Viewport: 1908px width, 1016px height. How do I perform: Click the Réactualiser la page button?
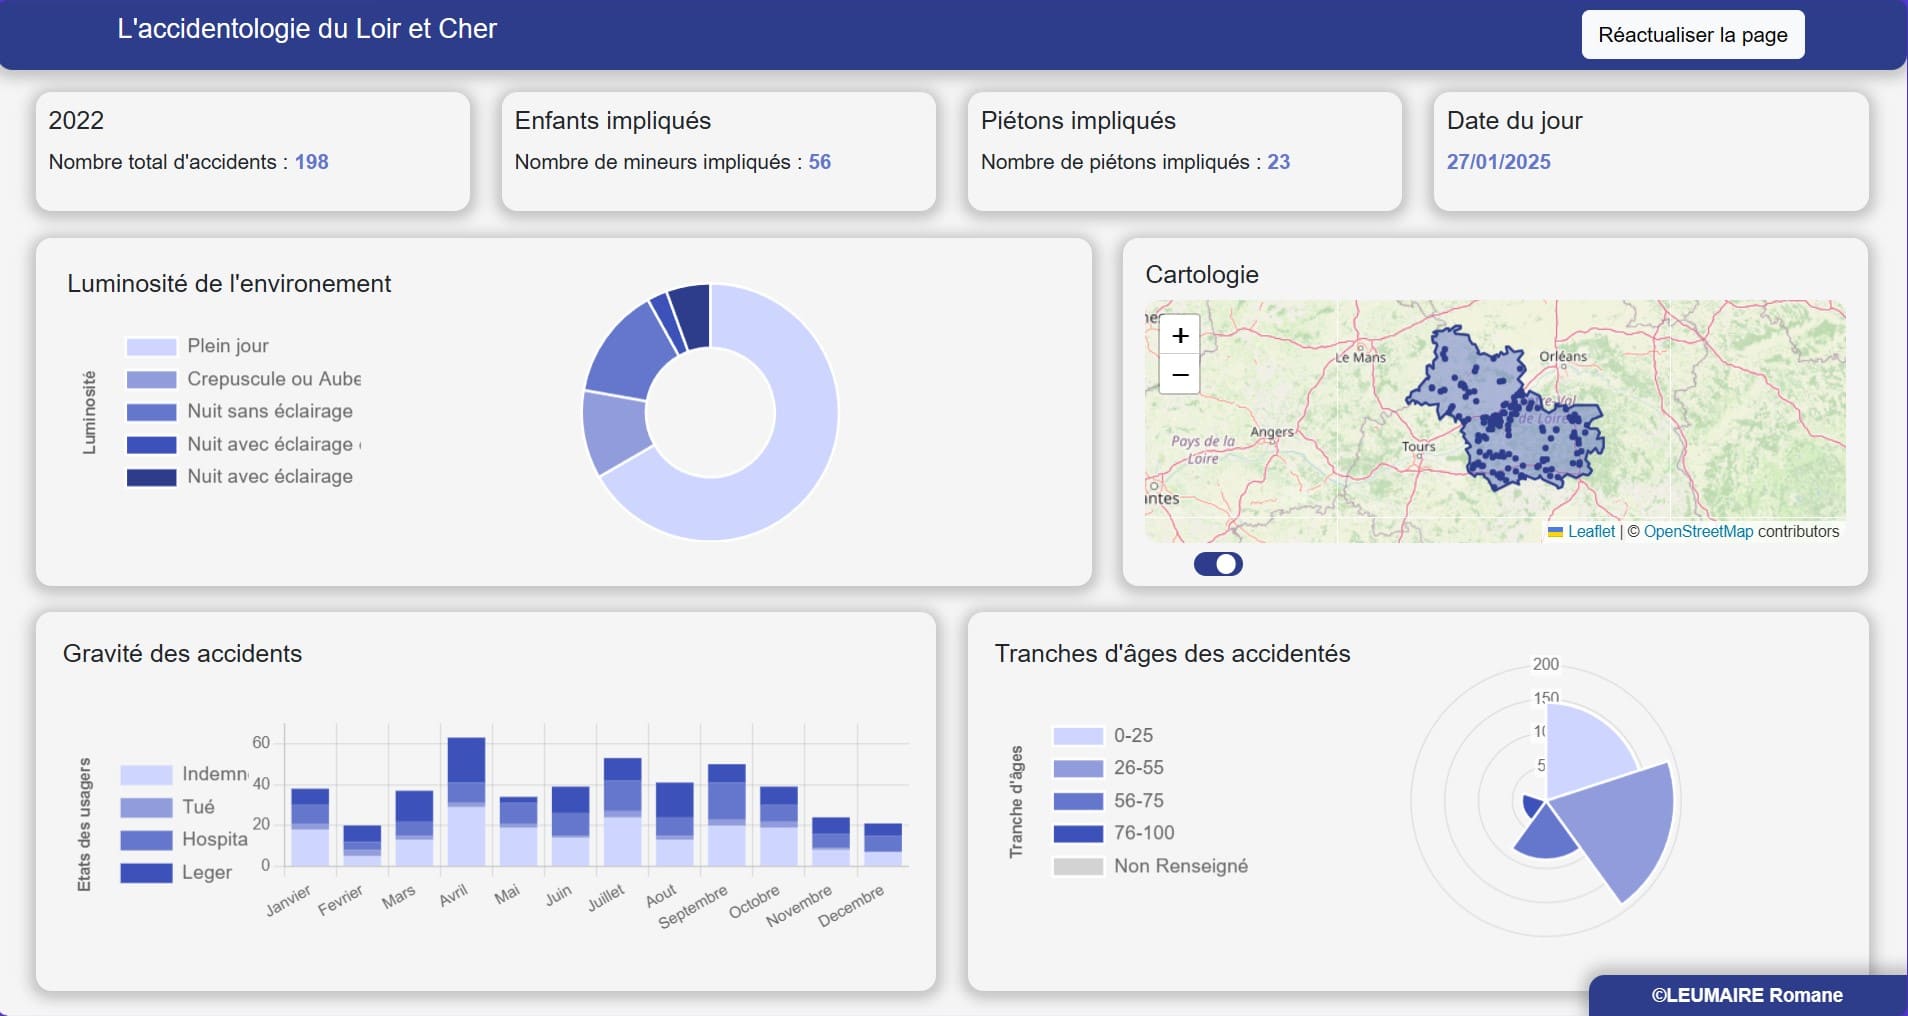point(1692,35)
